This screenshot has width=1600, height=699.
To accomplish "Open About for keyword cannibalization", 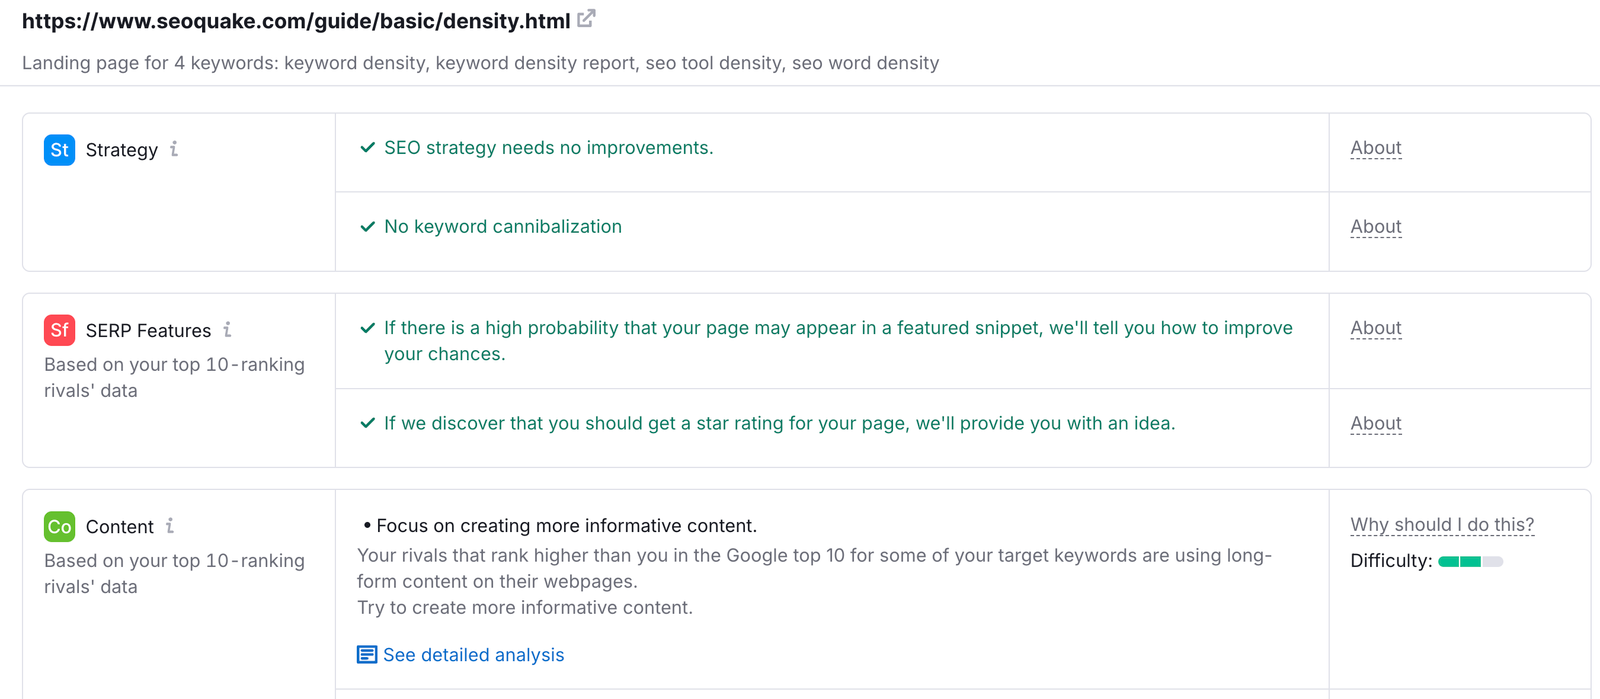I will click(1375, 226).
